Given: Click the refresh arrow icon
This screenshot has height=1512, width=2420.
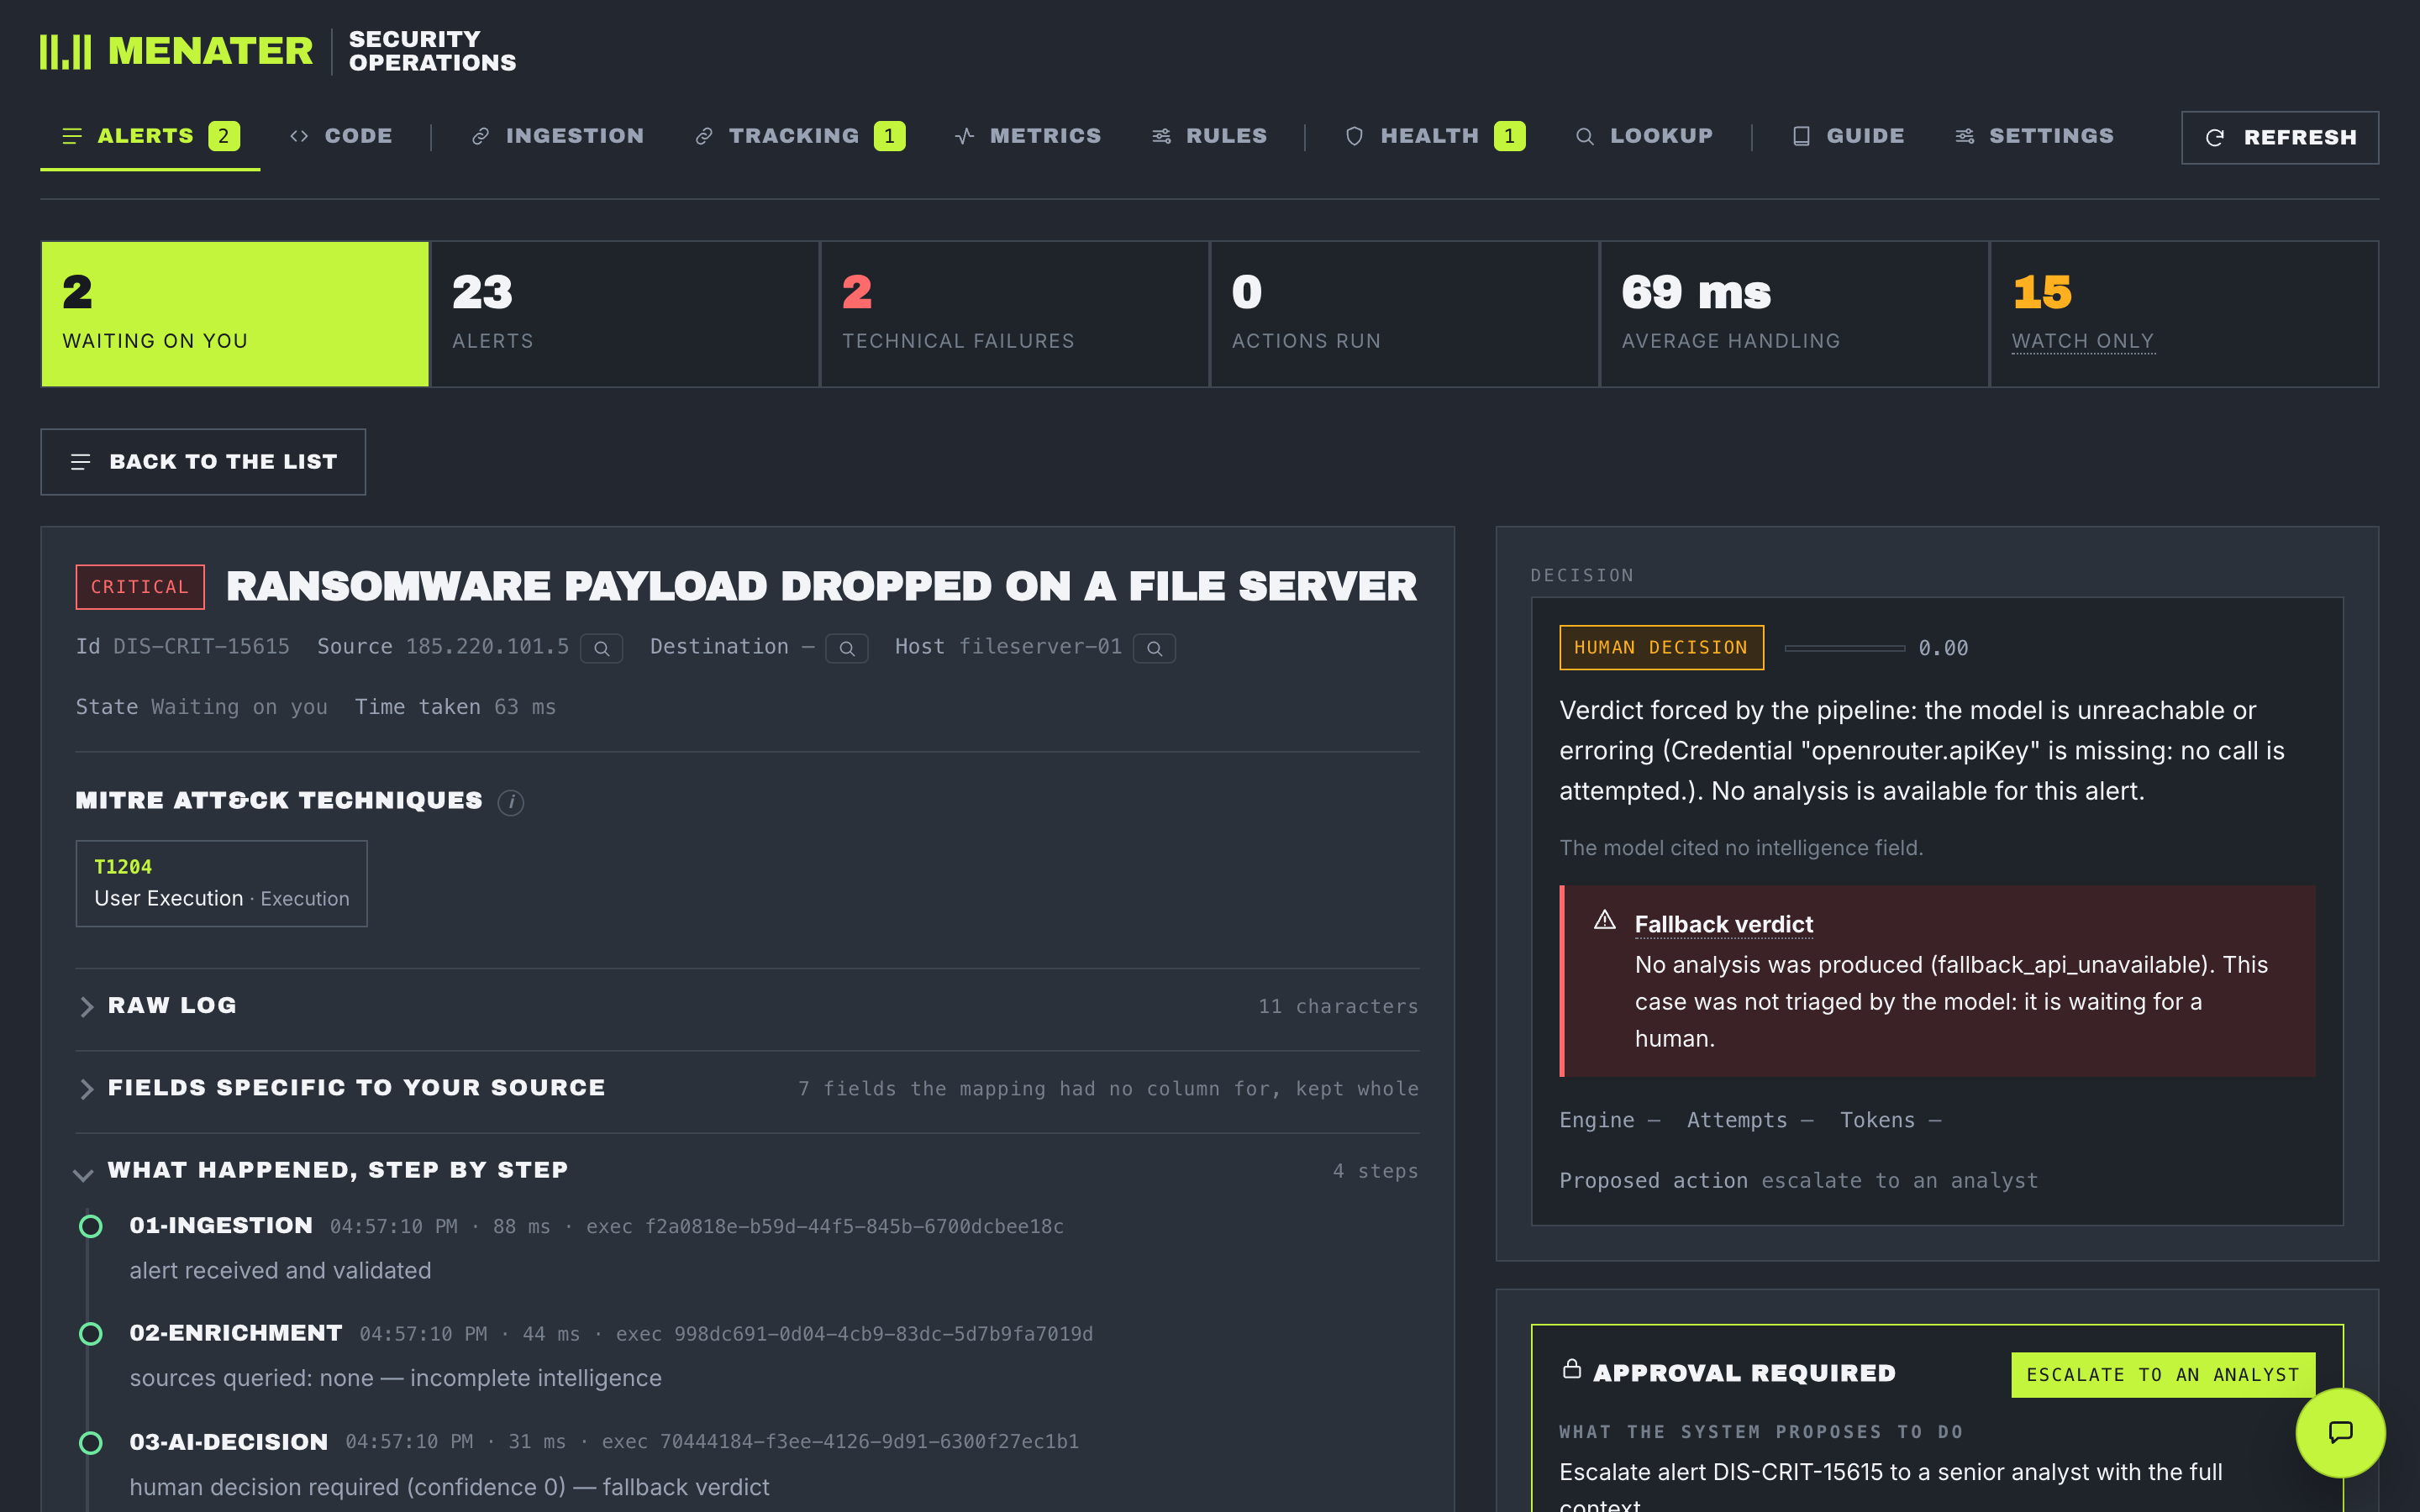Looking at the screenshot, I should [x=2215, y=138].
